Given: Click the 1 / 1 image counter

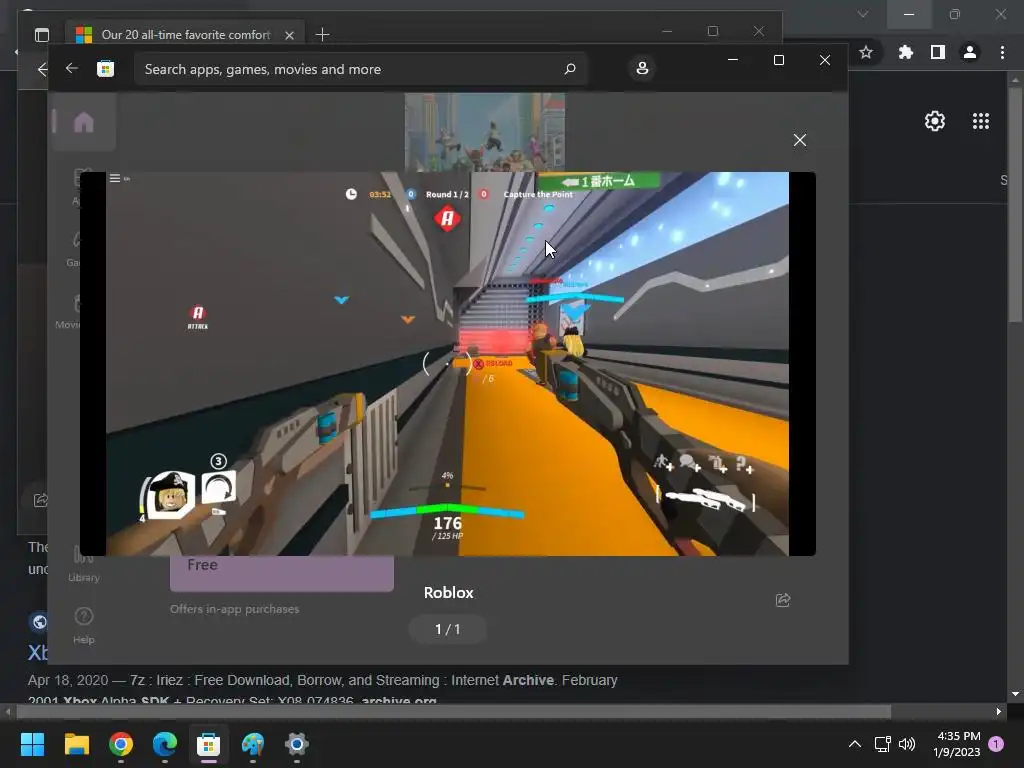Looking at the screenshot, I should (x=447, y=629).
